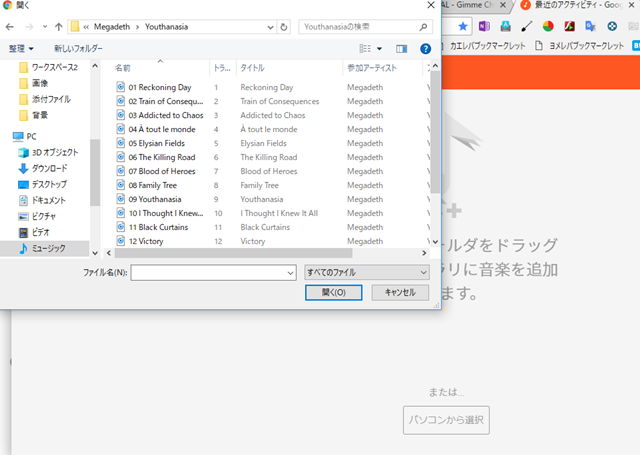Image resolution: width=640 pixels, height=455 pixels.
Task: Open カエレバブックマークレット bookmark
Action: coord(487,46)
